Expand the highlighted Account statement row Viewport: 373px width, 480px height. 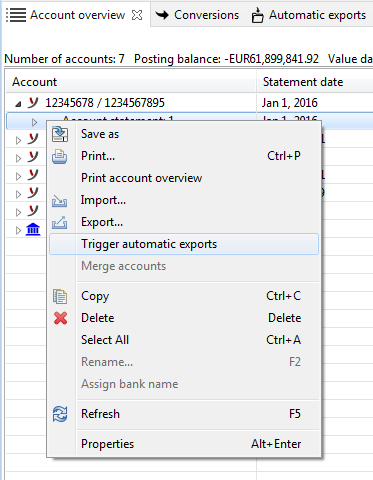pos(34,122)
